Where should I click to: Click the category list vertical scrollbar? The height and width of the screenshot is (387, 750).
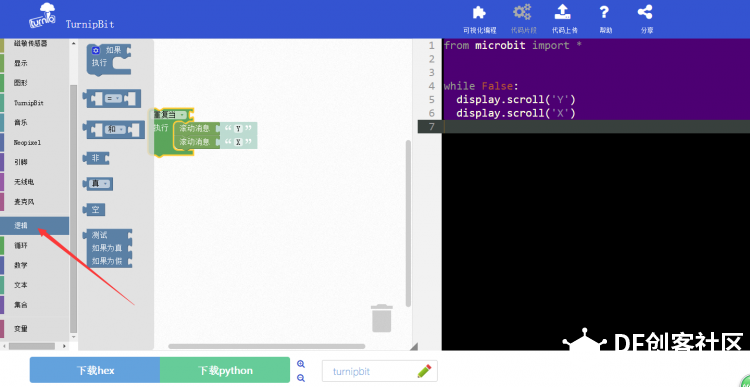tap(73, 208)
